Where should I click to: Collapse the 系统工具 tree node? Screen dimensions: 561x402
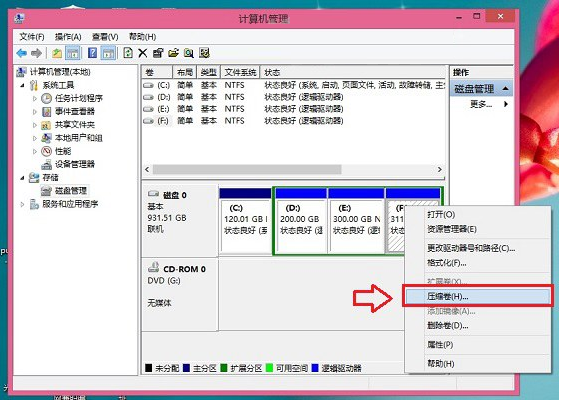click(23, 85)
